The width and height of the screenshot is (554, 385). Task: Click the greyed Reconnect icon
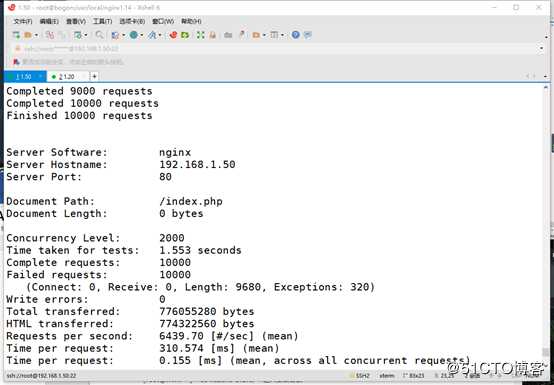tap(62, 35)
